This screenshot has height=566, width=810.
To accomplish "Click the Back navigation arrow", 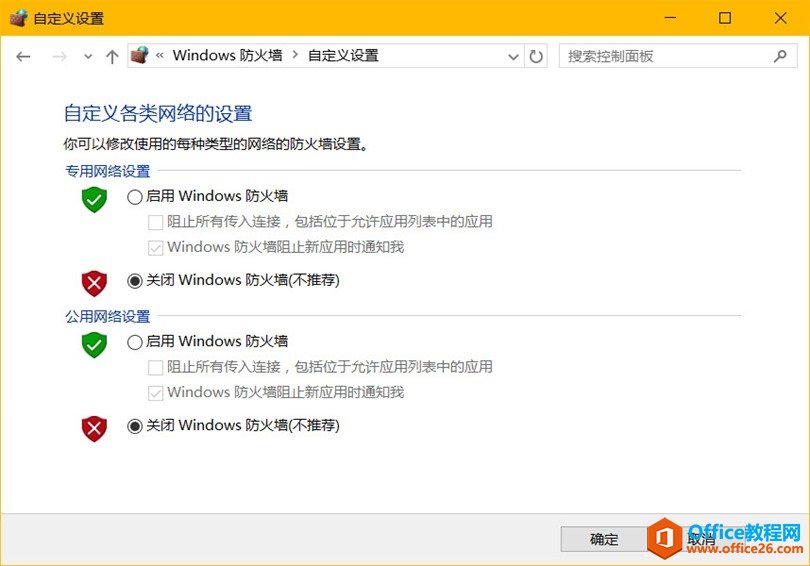I will 23,56.
